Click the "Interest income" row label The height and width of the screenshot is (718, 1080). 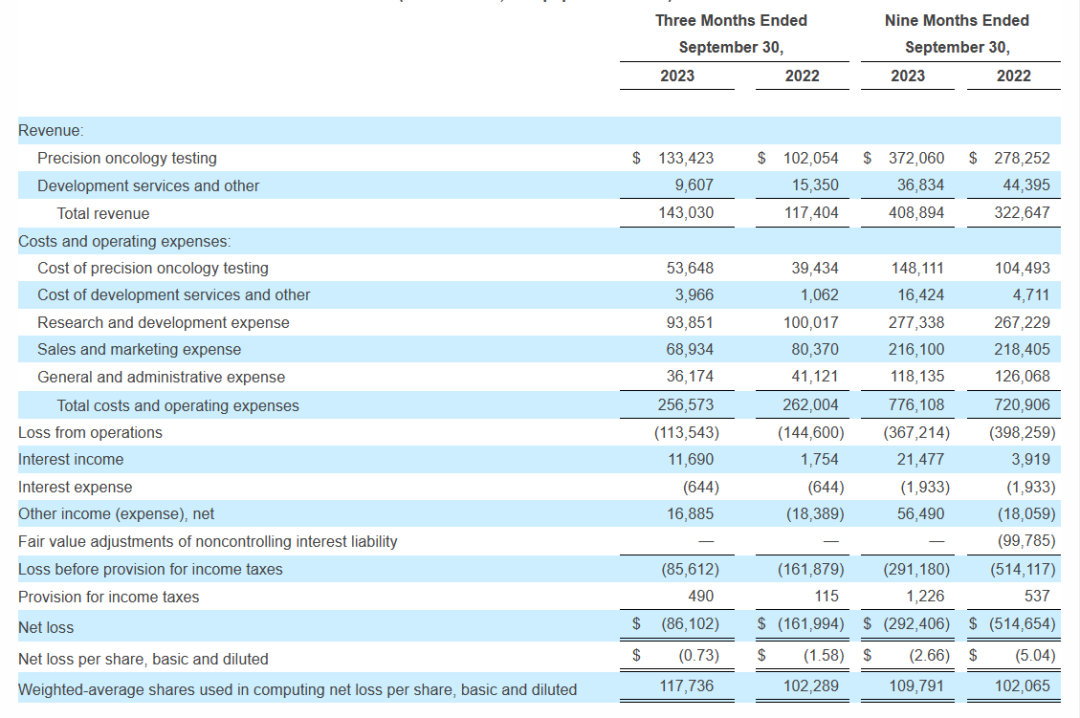[x=71, y=459]
